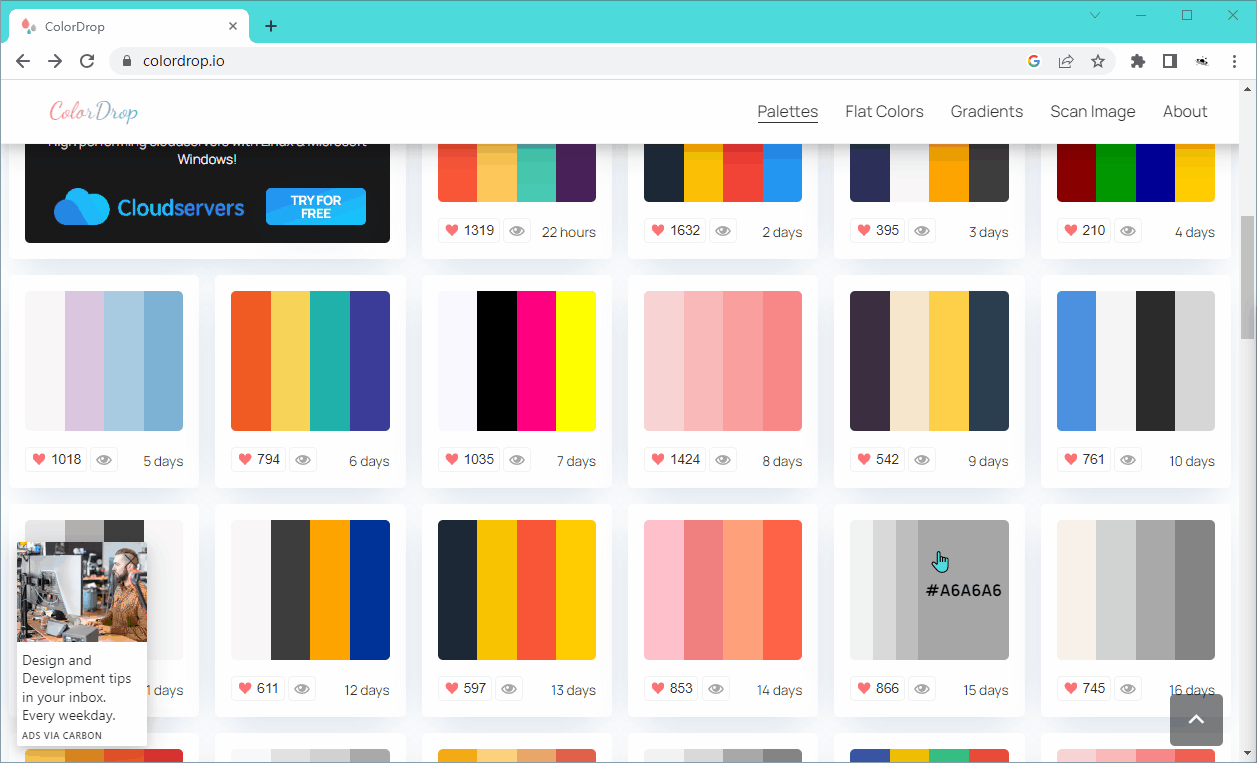Toggle the eye icon on the 1035-likes palette
Screen dimensions: 1257x763
coord(517,460)
